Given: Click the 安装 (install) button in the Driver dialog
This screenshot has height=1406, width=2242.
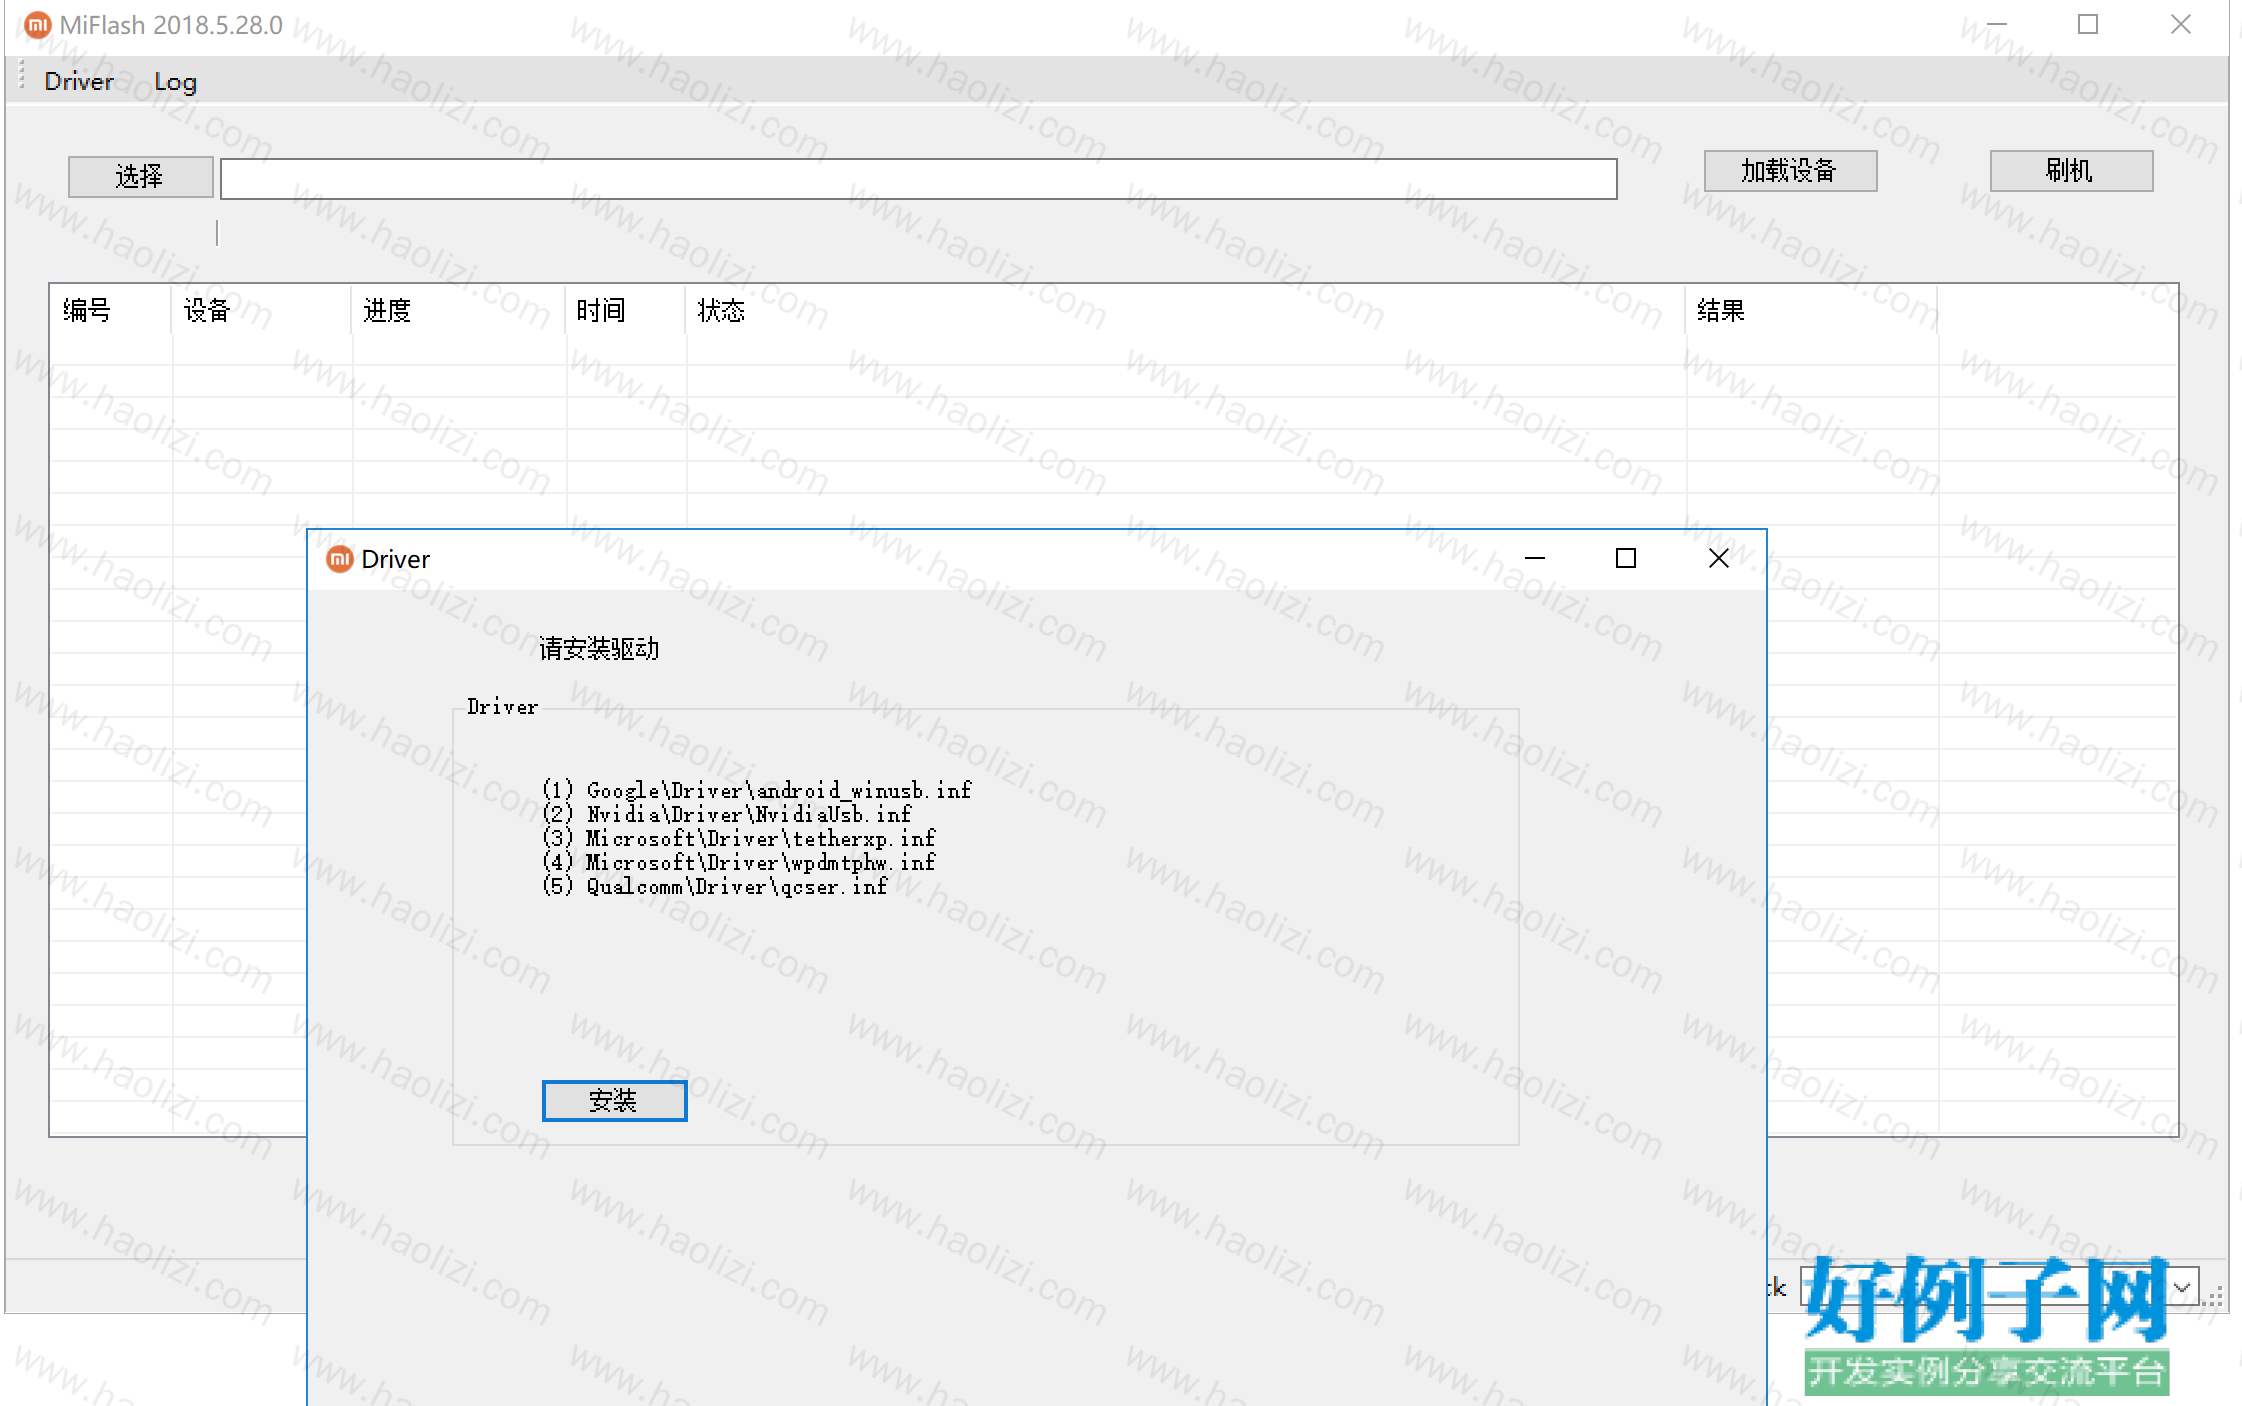Looking at the screenshot, I should click(614, 1100).
